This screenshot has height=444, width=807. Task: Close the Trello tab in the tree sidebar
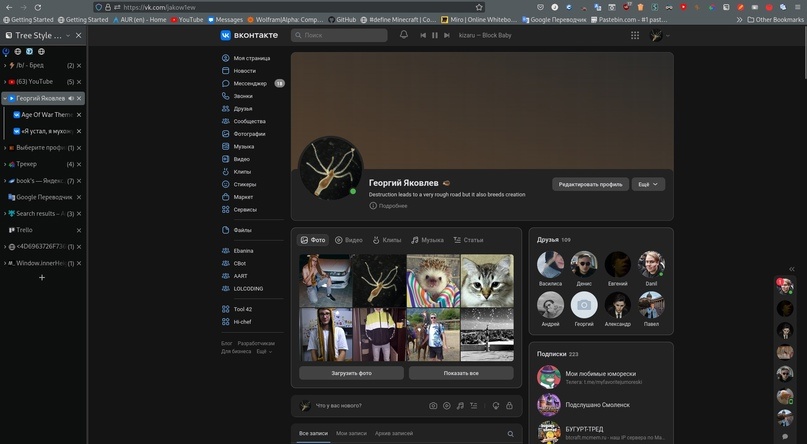pyautogui.click(x=79, y=230)
